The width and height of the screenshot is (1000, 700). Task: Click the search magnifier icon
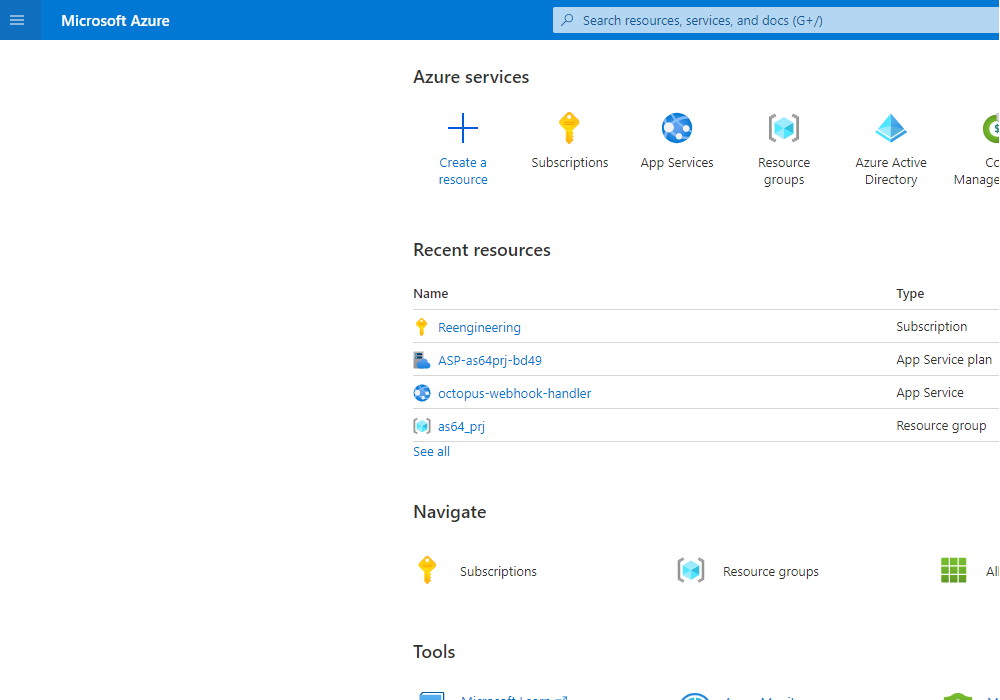click(567, 20)
